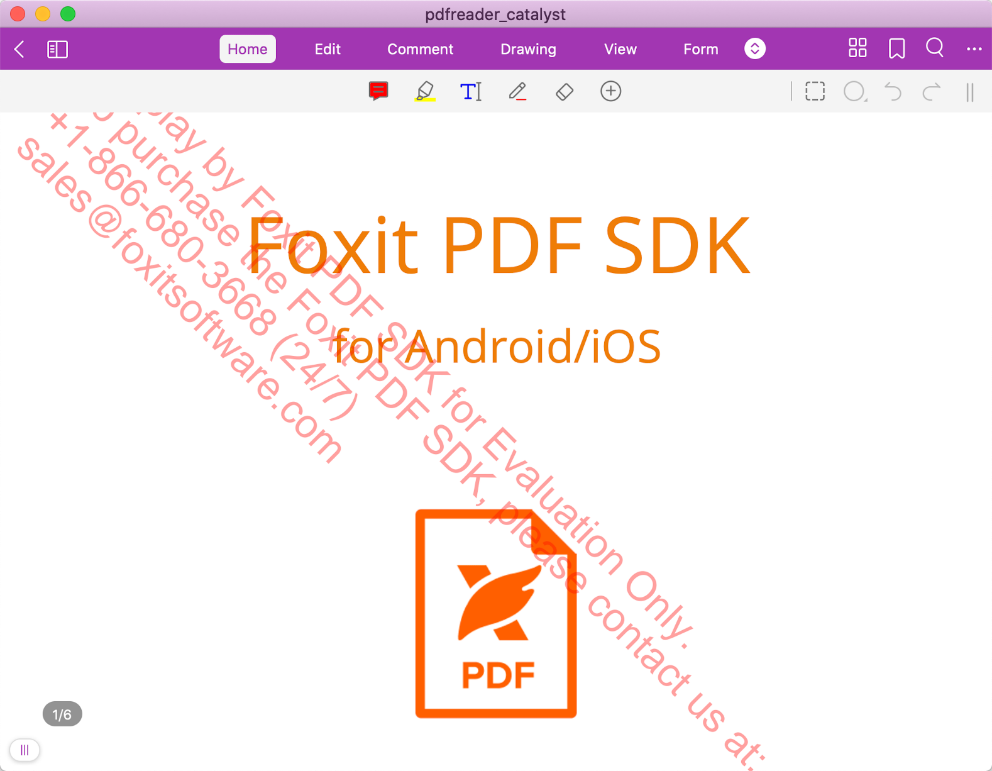
Task: Select the dashed rectangle selection tool
Action: 815,92
